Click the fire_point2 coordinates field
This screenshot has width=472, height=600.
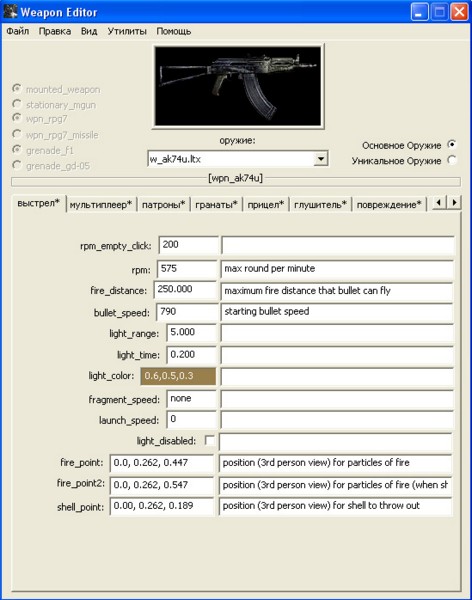pyautogui.click(x=162, y=485)
